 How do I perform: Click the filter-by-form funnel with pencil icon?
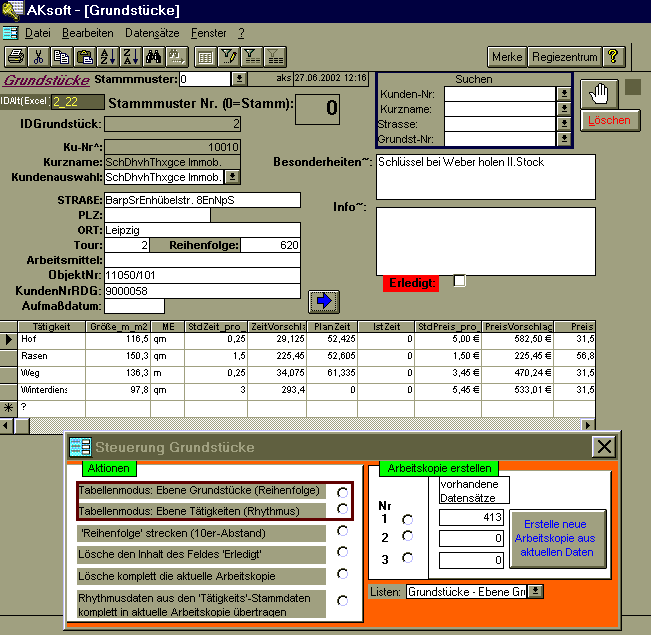coord(229,57)
